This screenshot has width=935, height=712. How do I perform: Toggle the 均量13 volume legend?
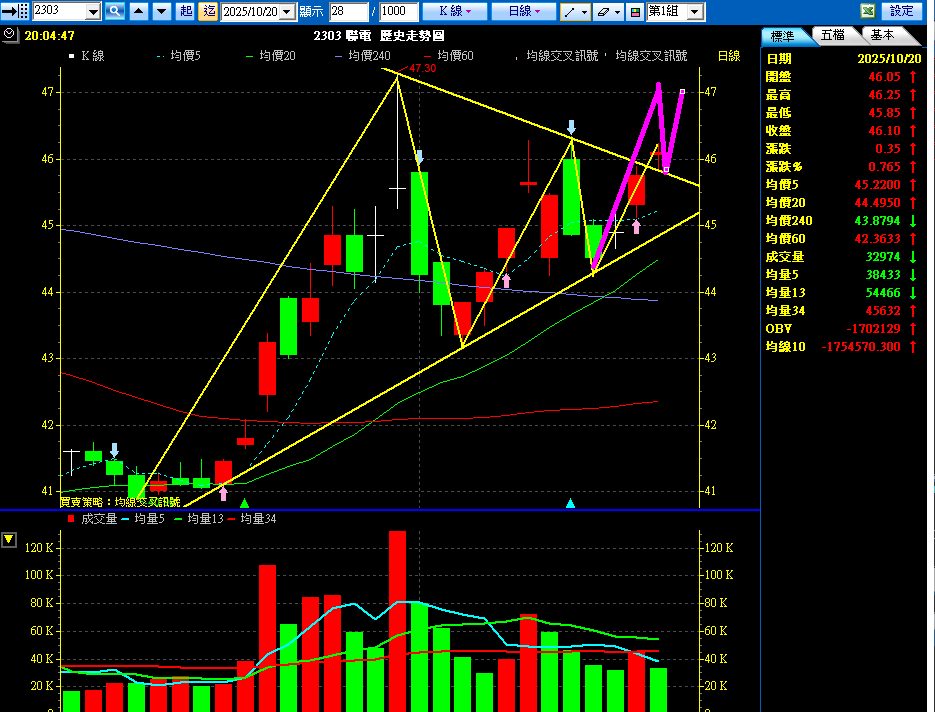pos(199,519)
